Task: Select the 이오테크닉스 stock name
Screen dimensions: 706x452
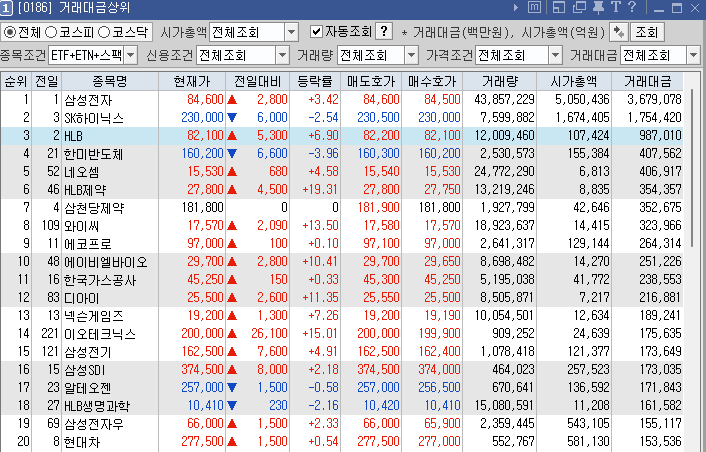Action: pos(100,334)
